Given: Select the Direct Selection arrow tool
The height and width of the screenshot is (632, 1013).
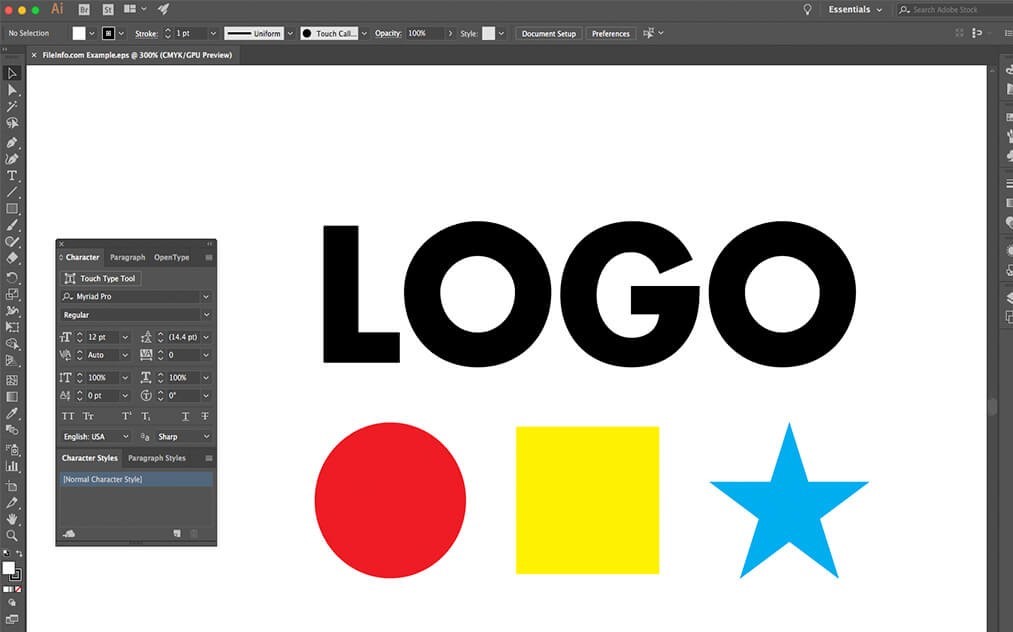Looking at the screenshot, I should tap(12, 90).
